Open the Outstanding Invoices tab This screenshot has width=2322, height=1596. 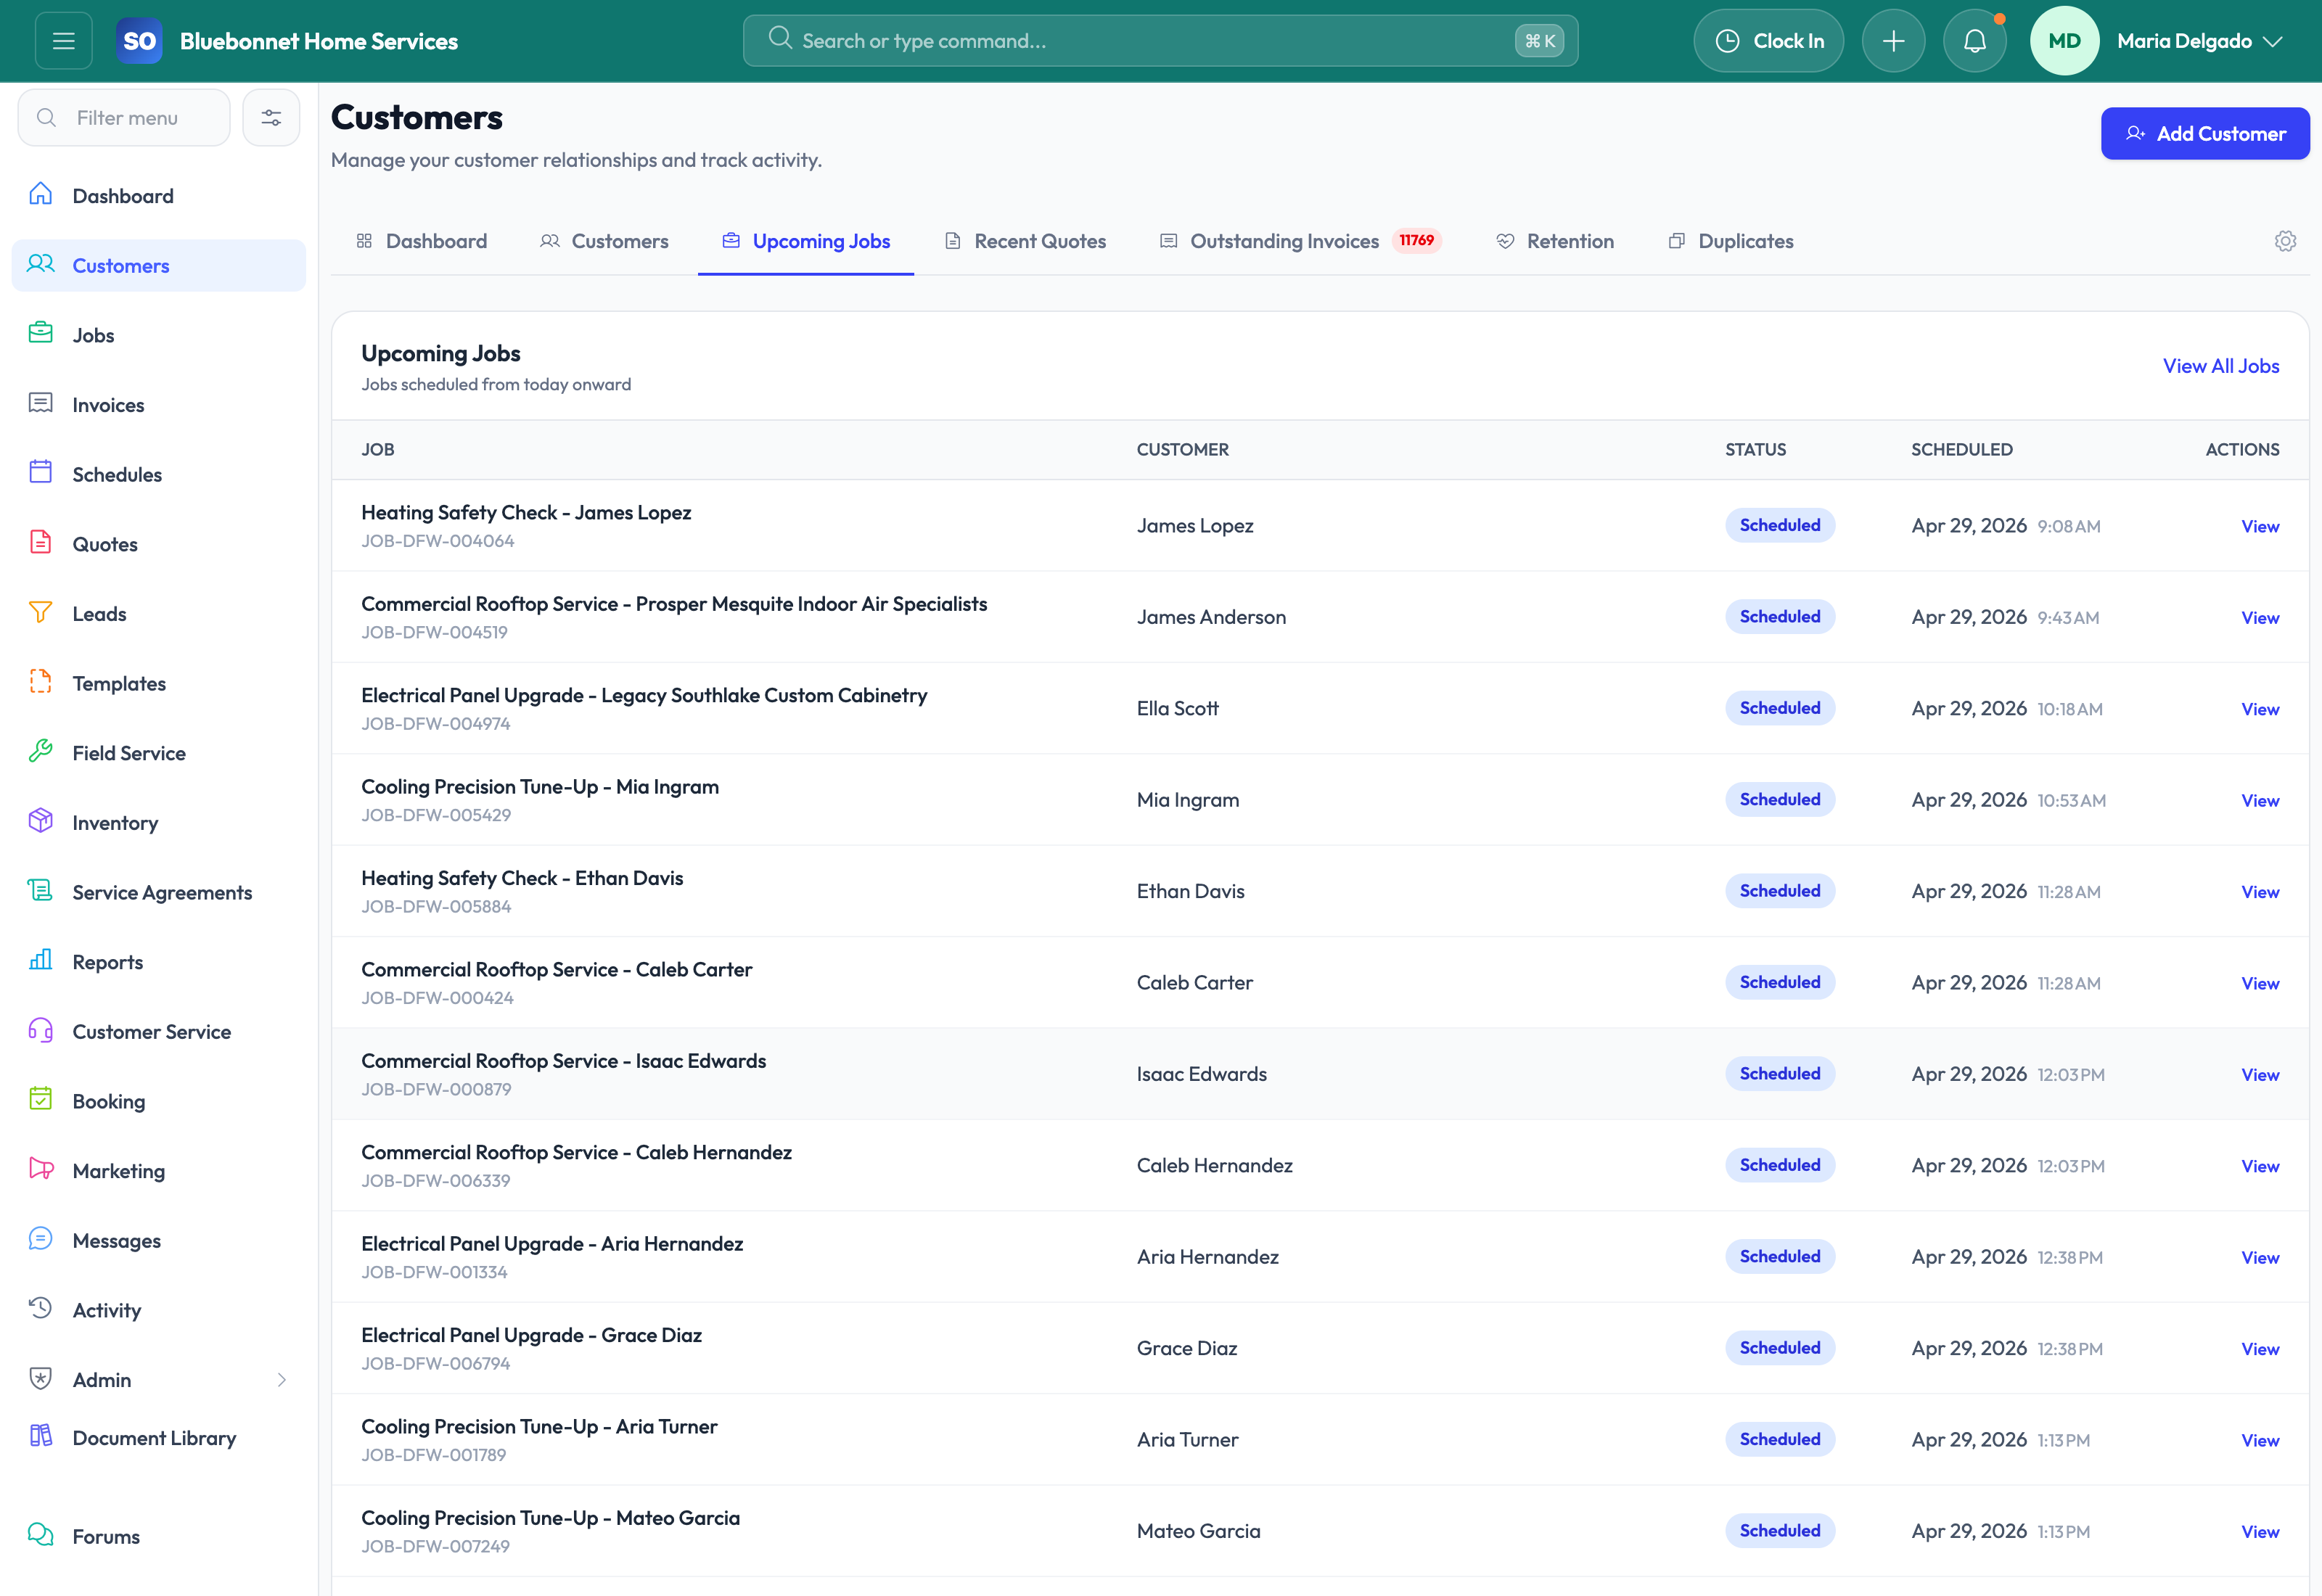pos(1300,241)
